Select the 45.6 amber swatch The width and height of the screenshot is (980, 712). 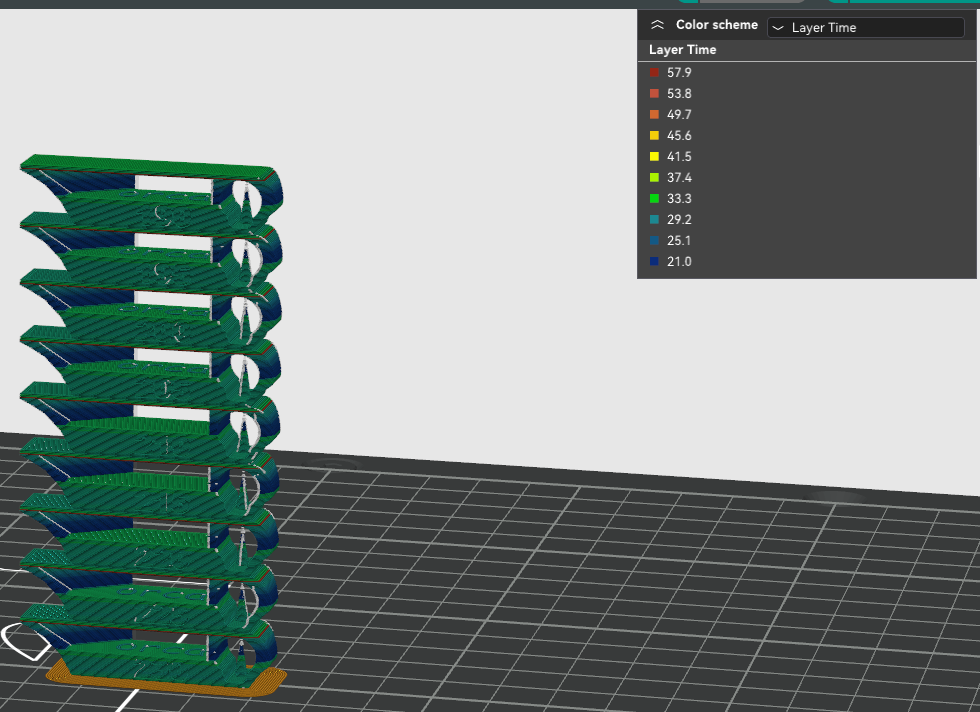[654, 136]
